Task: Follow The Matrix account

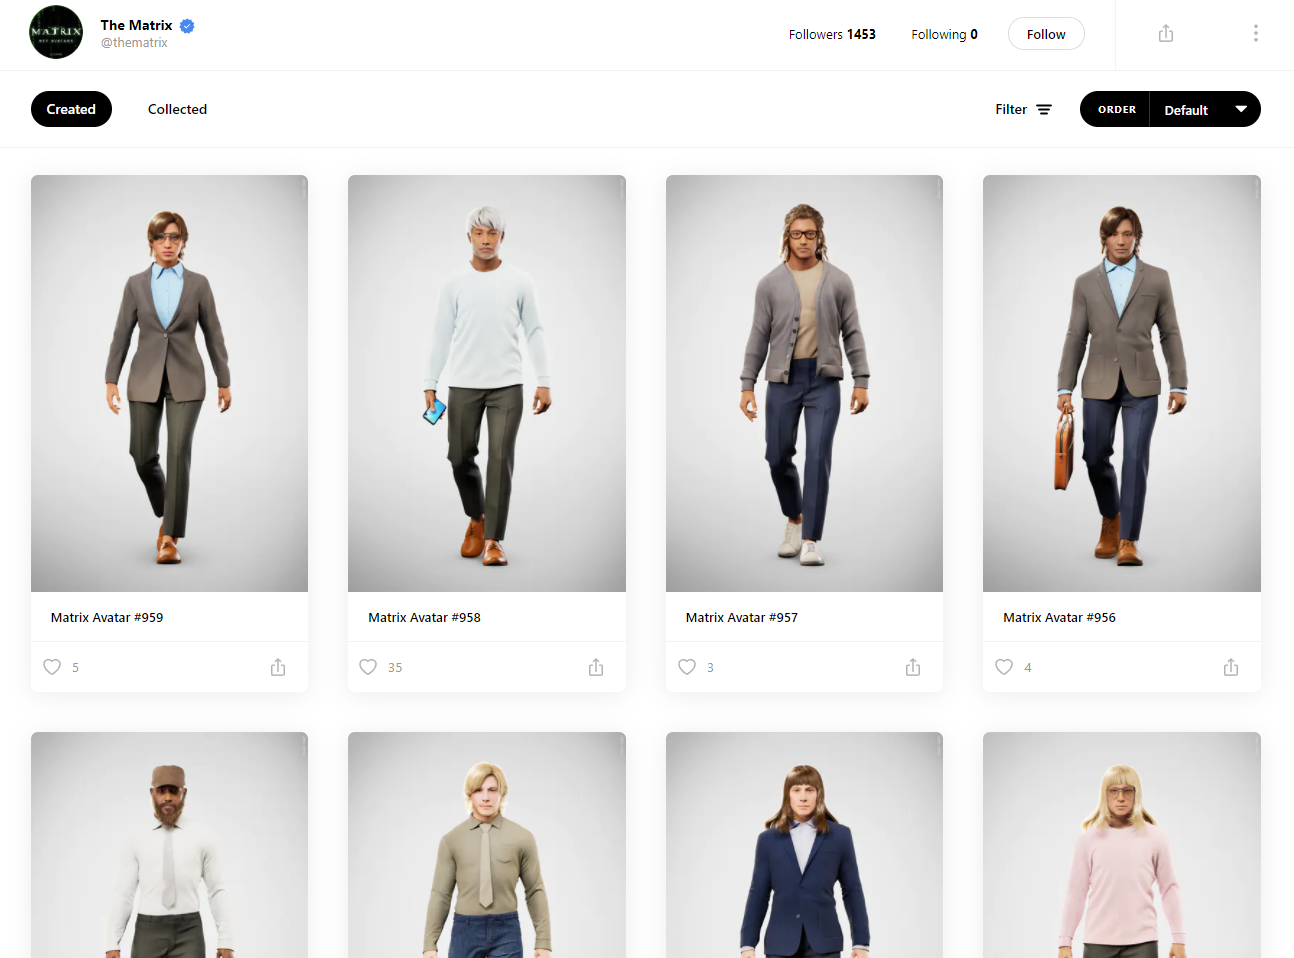Action: [1046, 34]
